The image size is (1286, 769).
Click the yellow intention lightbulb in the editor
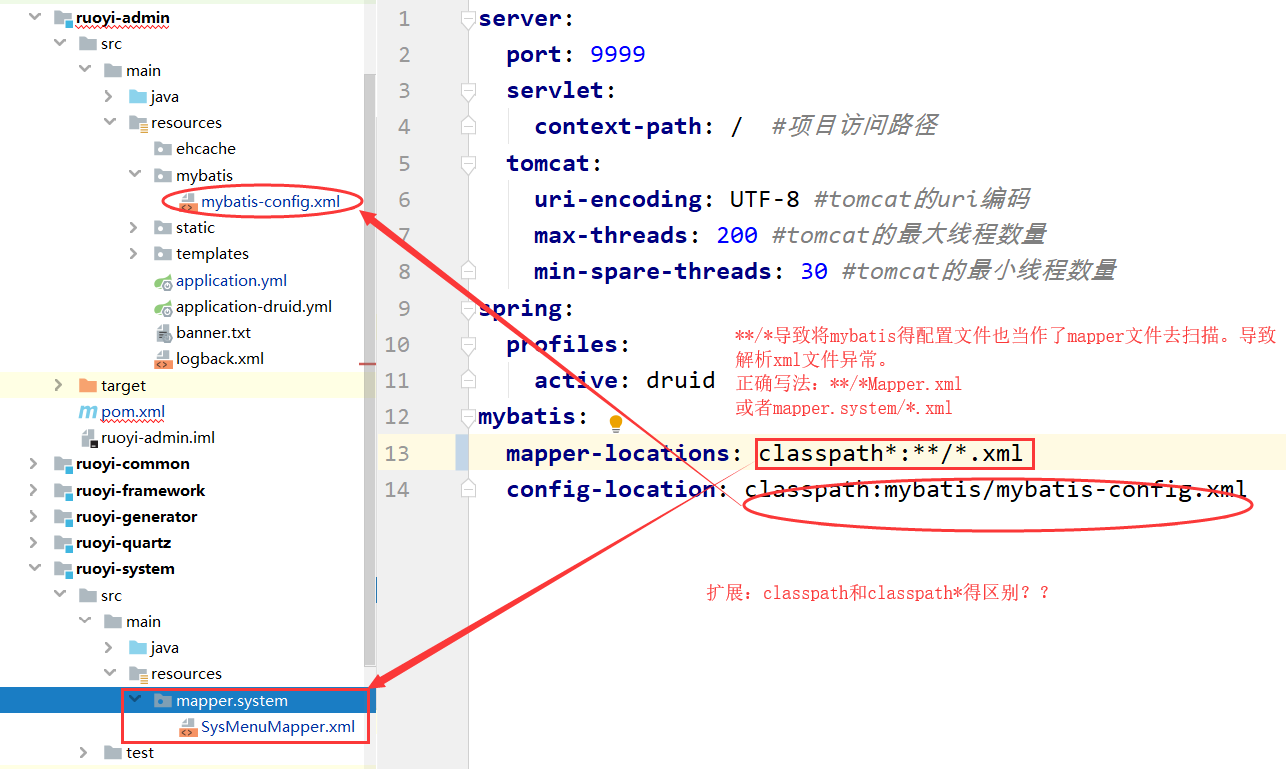(616, 422)
